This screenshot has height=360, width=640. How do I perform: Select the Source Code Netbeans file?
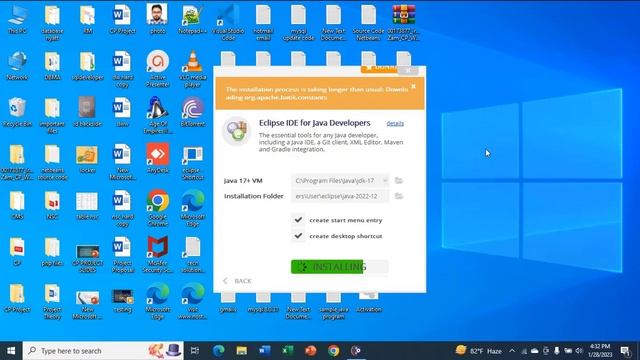[x=368, y=22]
